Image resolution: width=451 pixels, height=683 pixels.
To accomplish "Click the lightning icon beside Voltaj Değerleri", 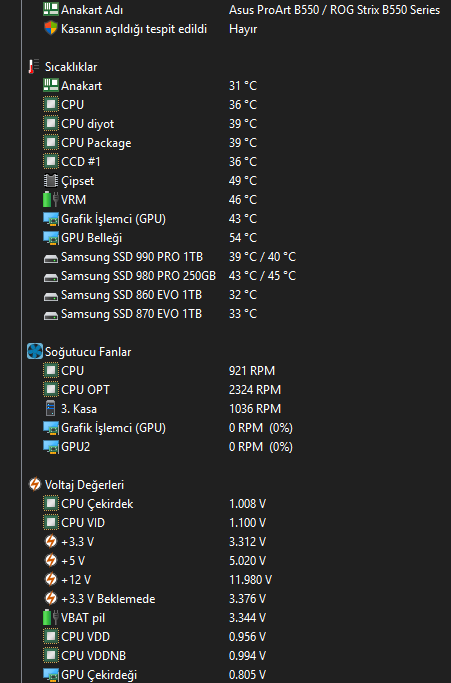I will (34, 484).
